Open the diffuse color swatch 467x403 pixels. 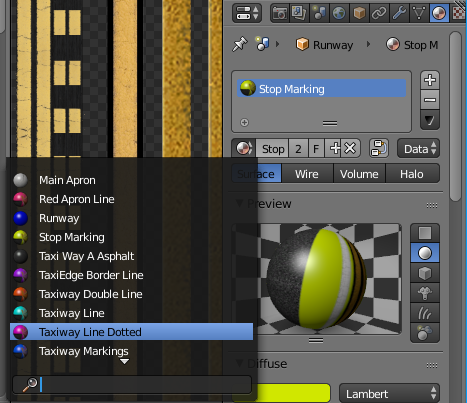294,393
